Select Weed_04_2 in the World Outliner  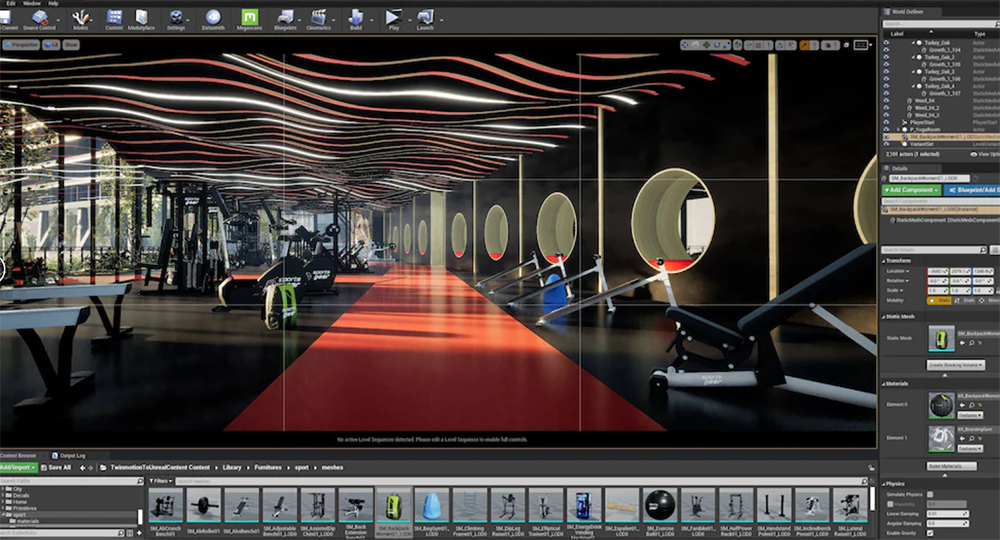(927, 108)
